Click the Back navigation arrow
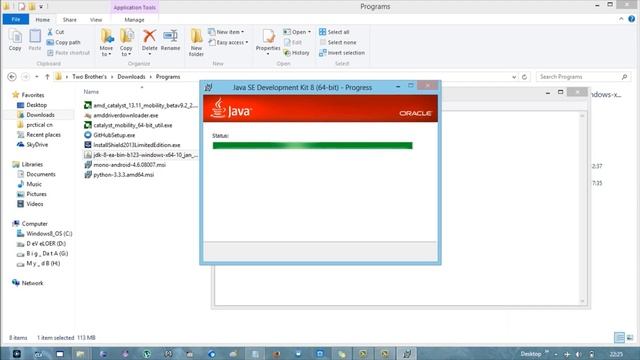 coord(12,77)
